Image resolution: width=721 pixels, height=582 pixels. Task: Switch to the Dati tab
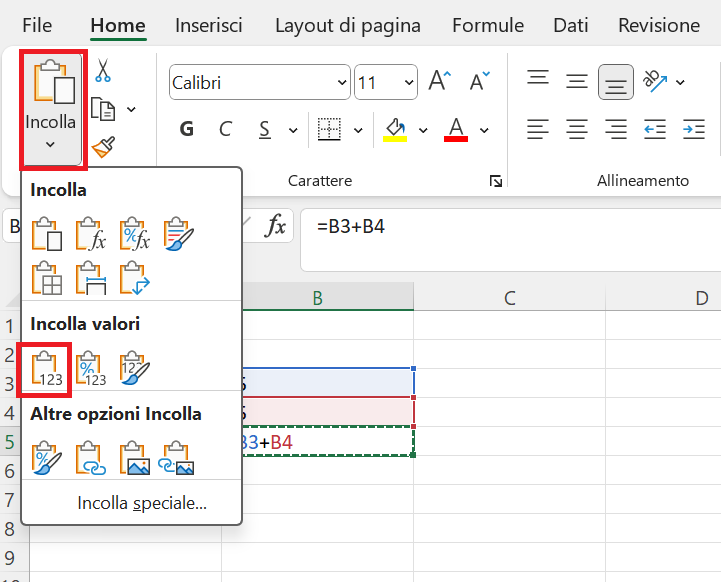[571, 25]
